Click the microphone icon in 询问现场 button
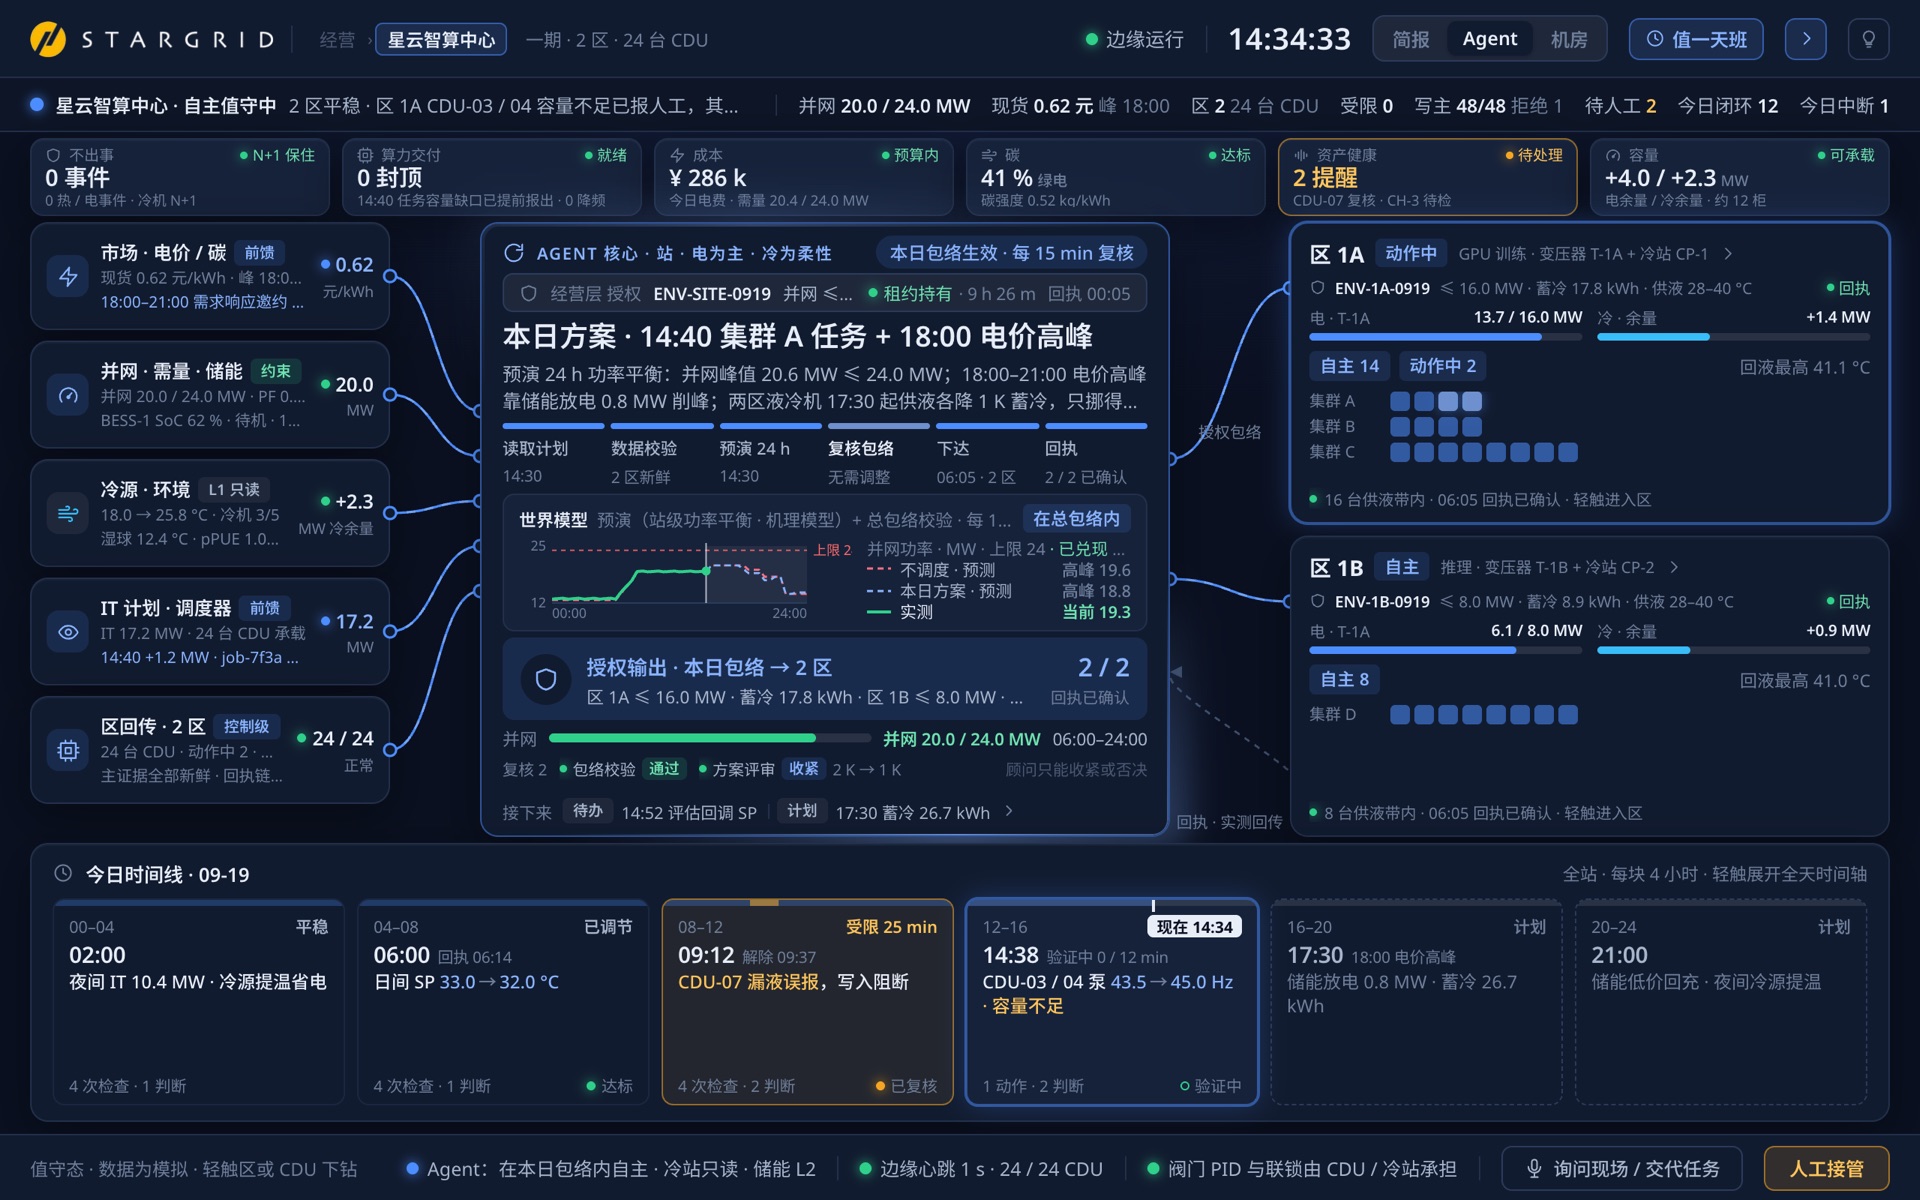The height and width of the screenshot is (1200, 1920). [1534, 1168]
